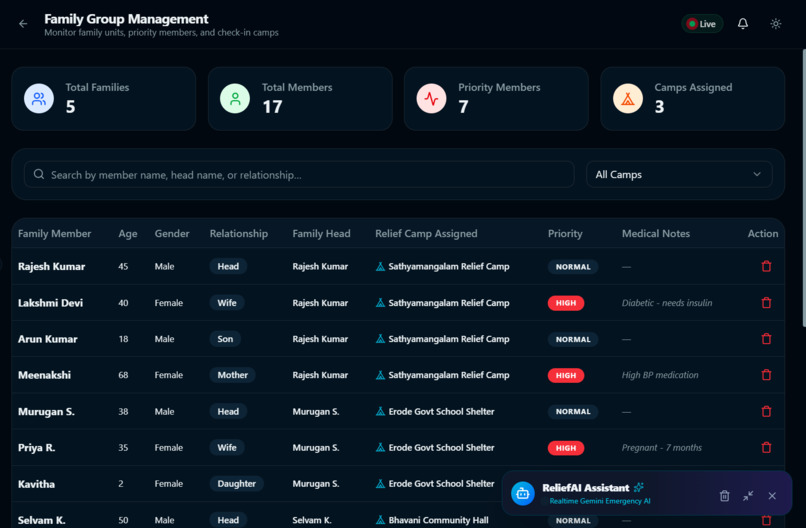Viewport: 806px width, 528px height.
Task: Click 'Pregnant - 7 months' note
Action: pos(662,447)
